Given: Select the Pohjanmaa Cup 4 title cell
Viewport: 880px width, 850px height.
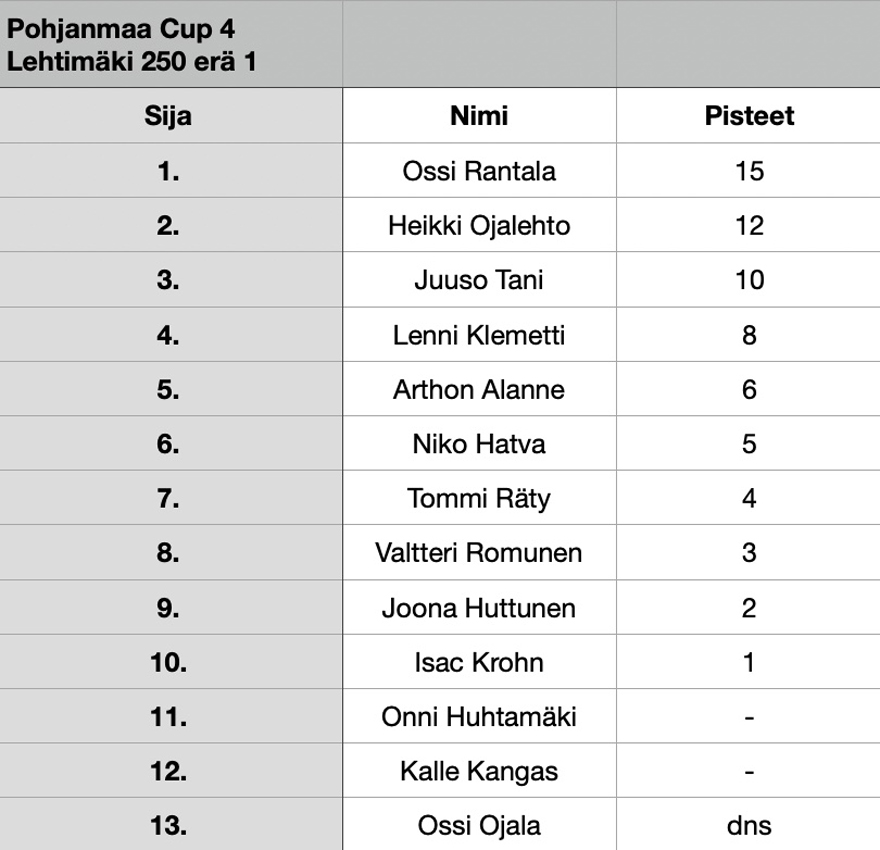Looking at the screenshot, I should click(171, 44).
